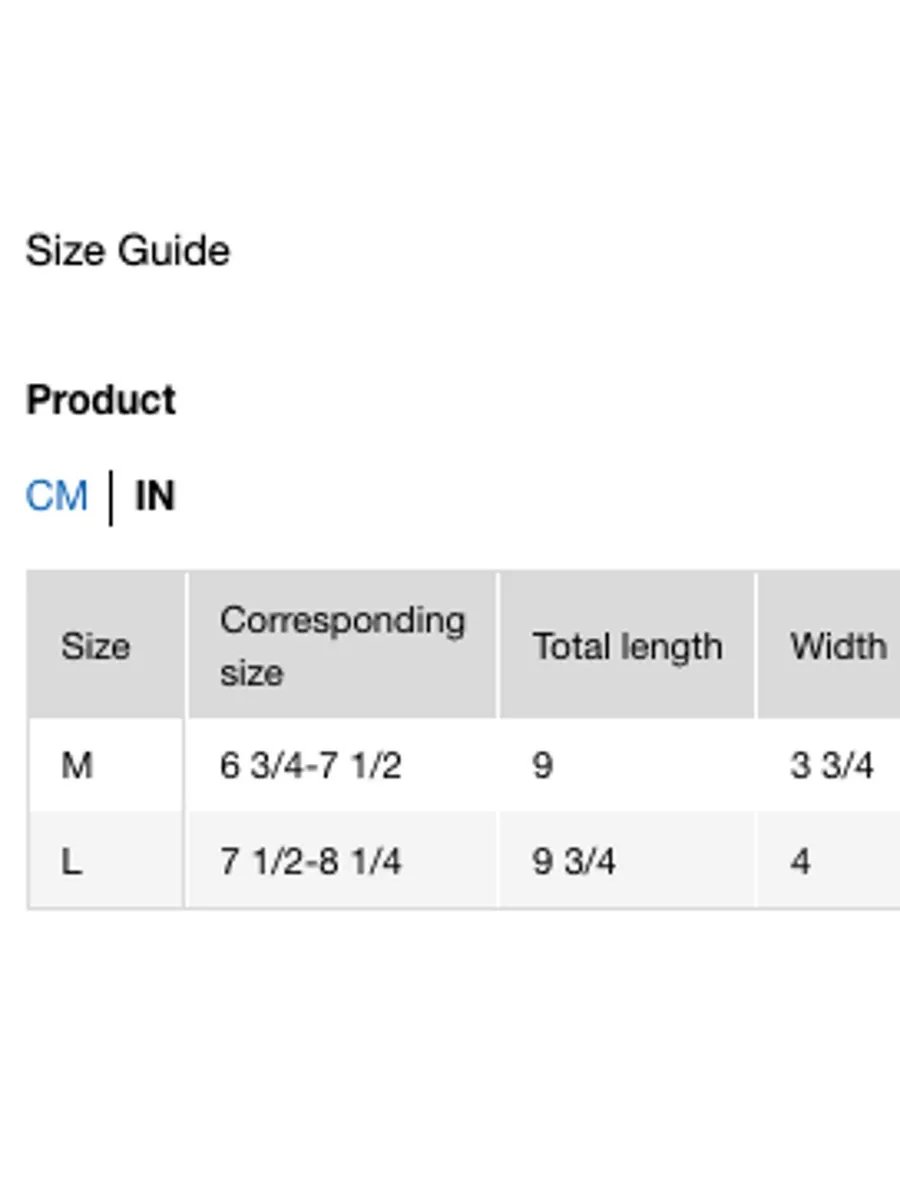The height and width of the screenshot is (1196, 900).
Task: Click the divider between CM and IN
Action: 111,498
